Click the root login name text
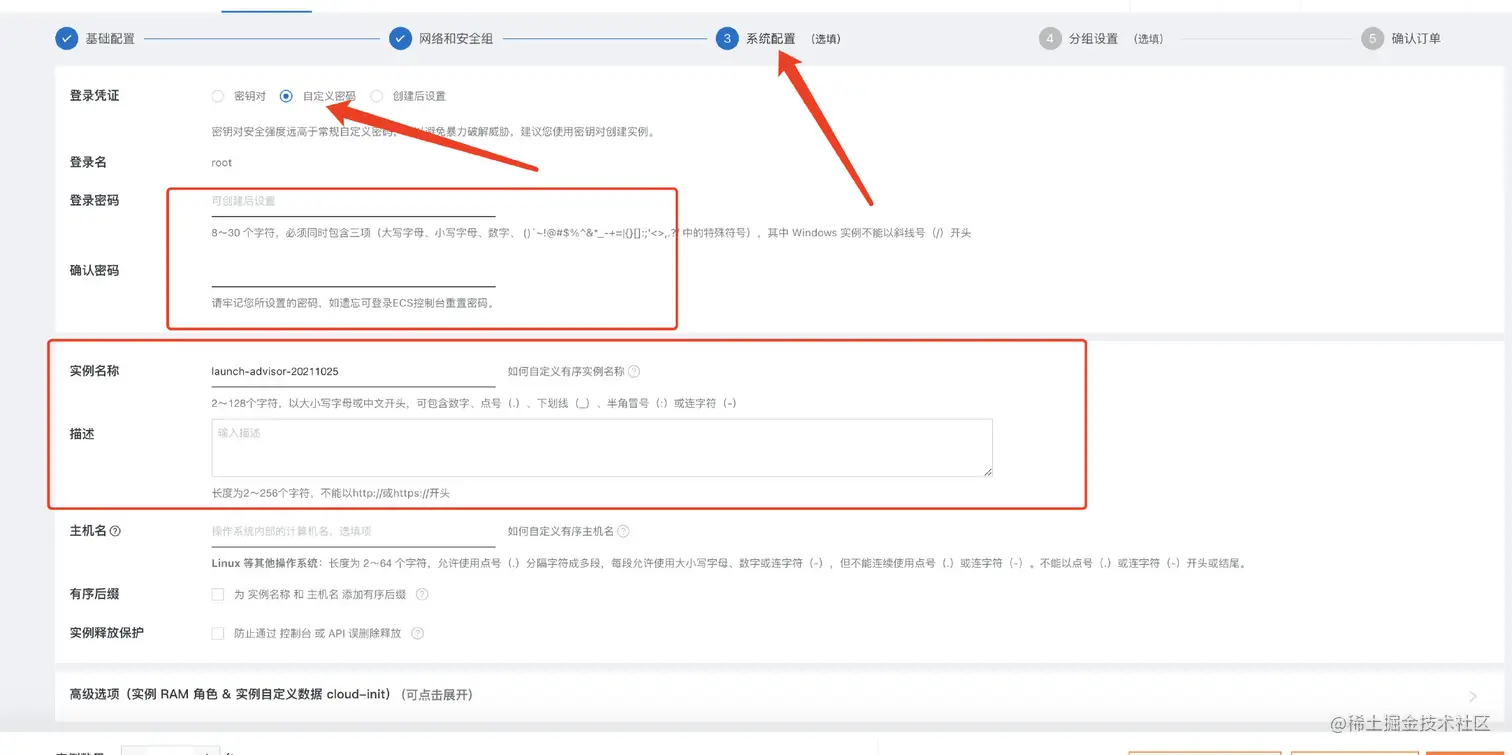Screen dimensions: 1512x755 pos(222,162)
